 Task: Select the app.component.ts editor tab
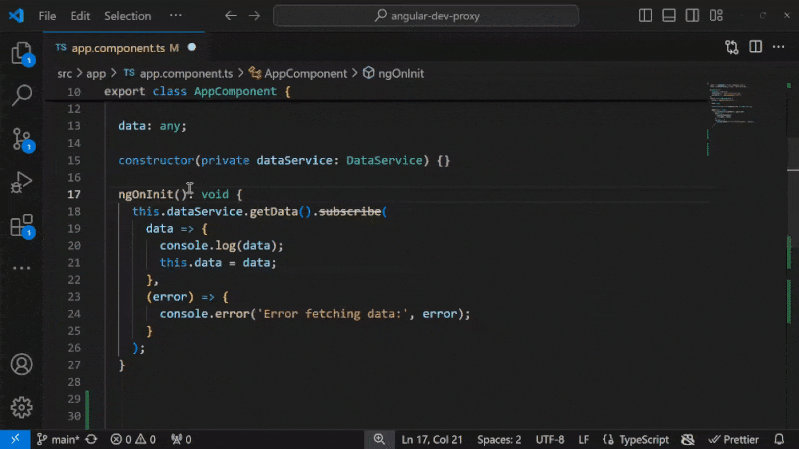[x=117, y=47]
